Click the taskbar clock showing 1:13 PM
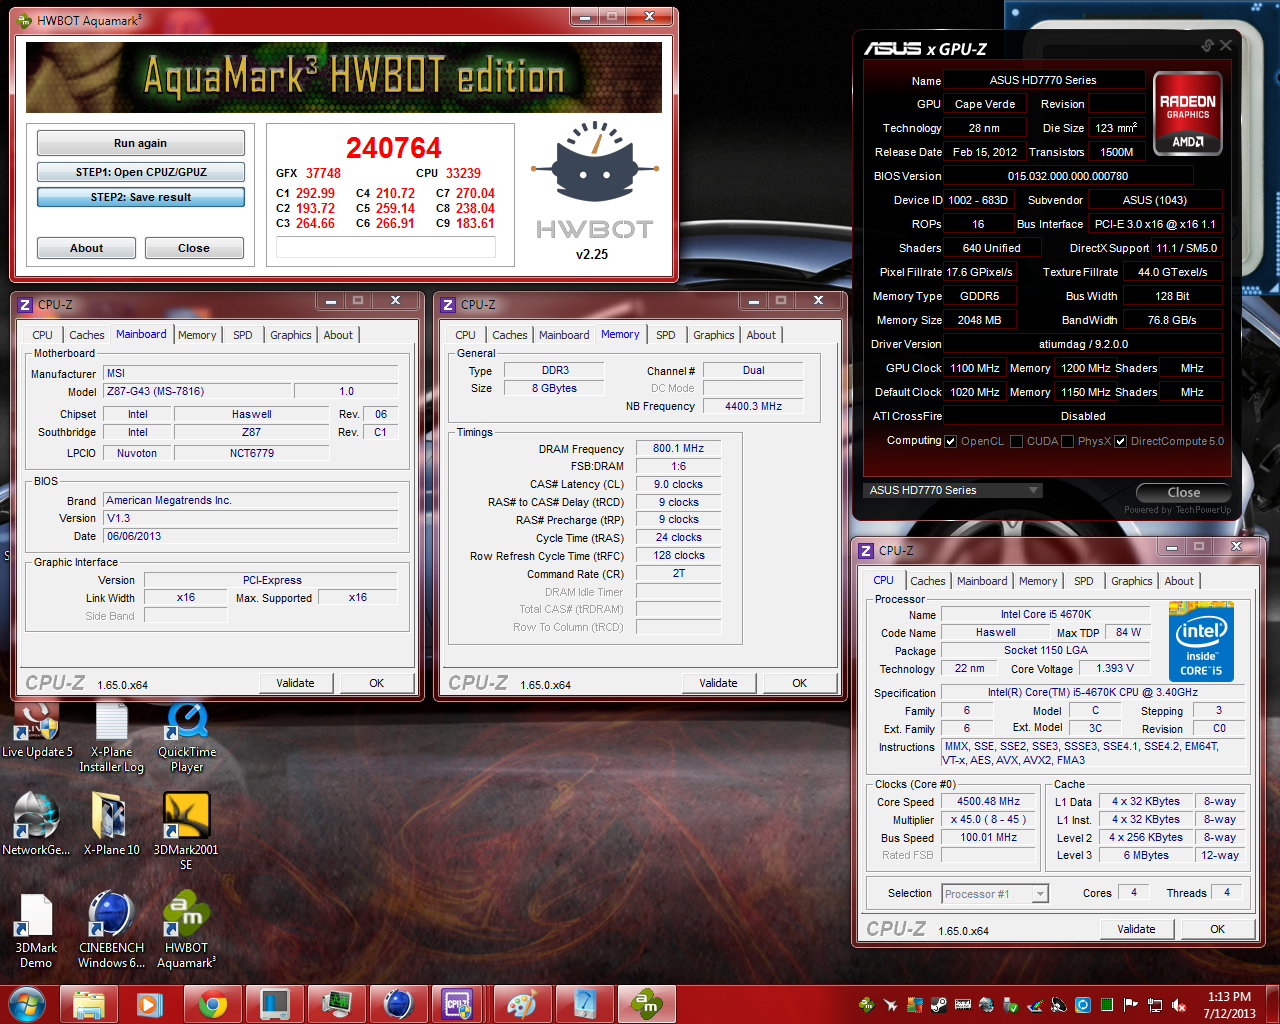The width and height of the screenshot is (1280, 1024). 1229,1005
